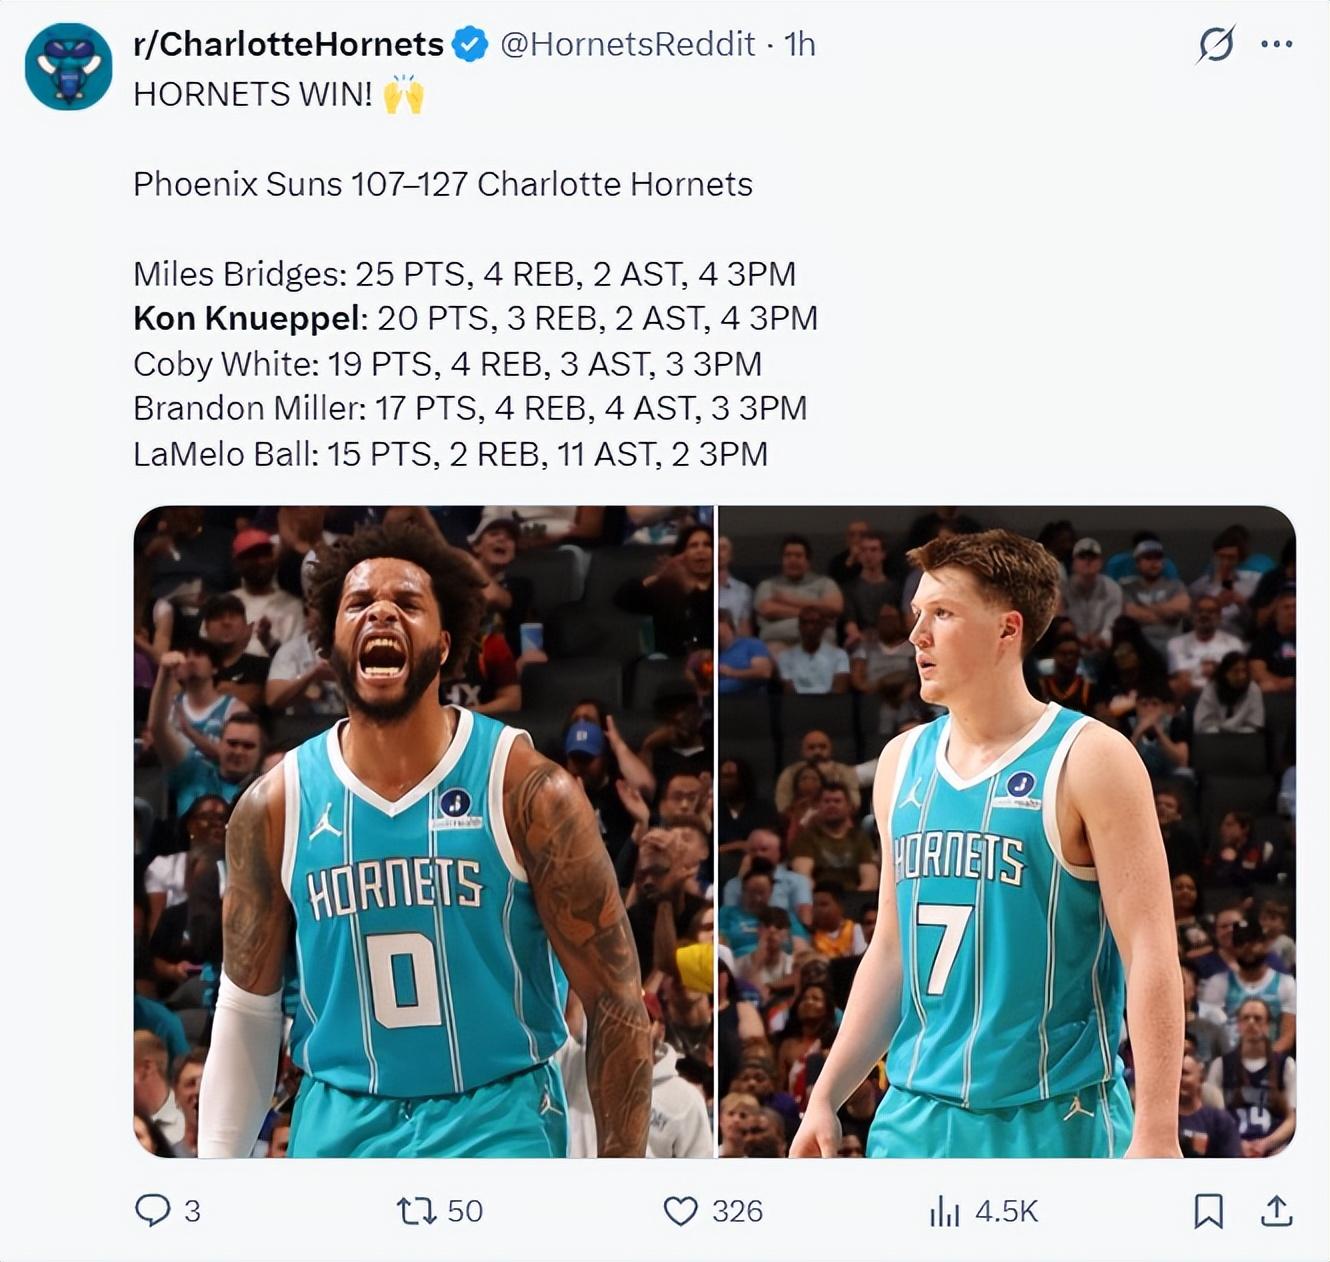
Task: Open the 1h timestamp link
Action: point(800,44)
